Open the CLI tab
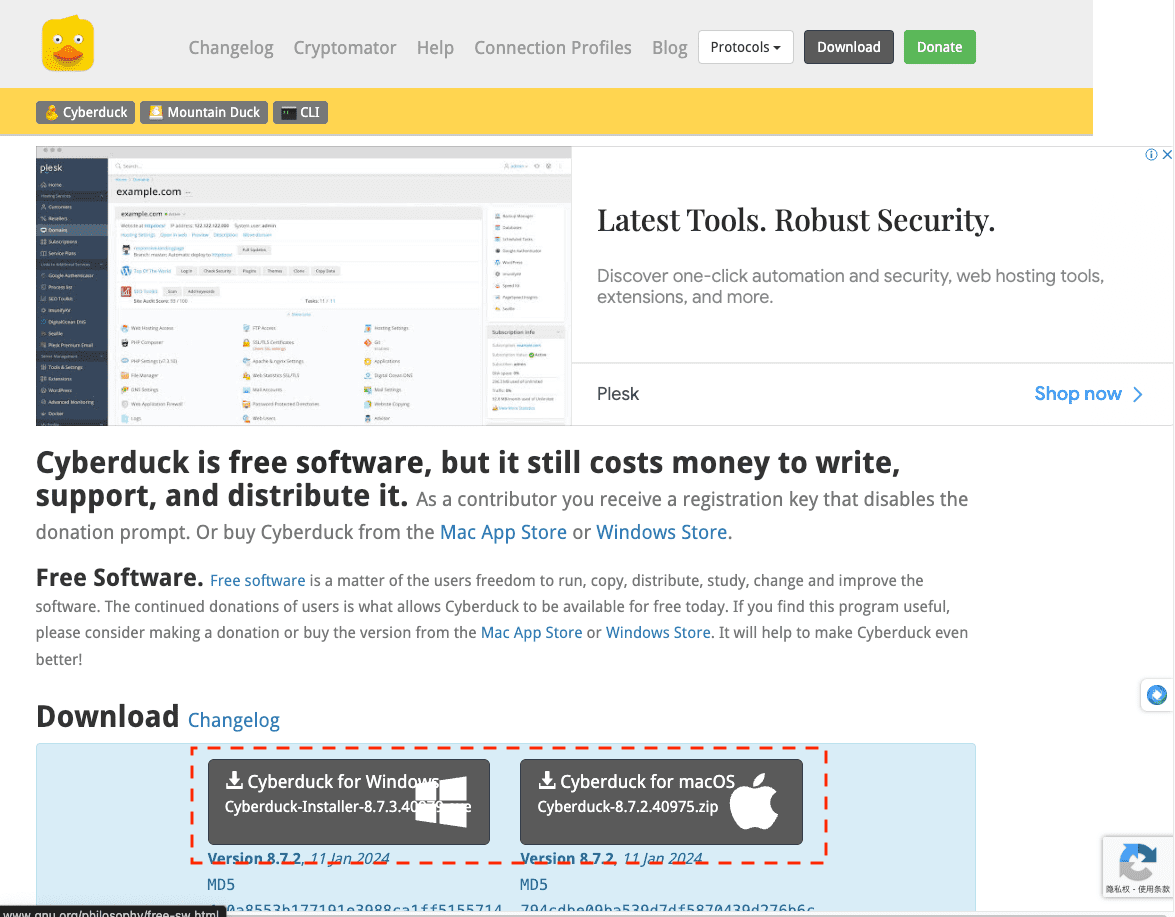Screen dimensions: 1175x917 pos(301,112)
